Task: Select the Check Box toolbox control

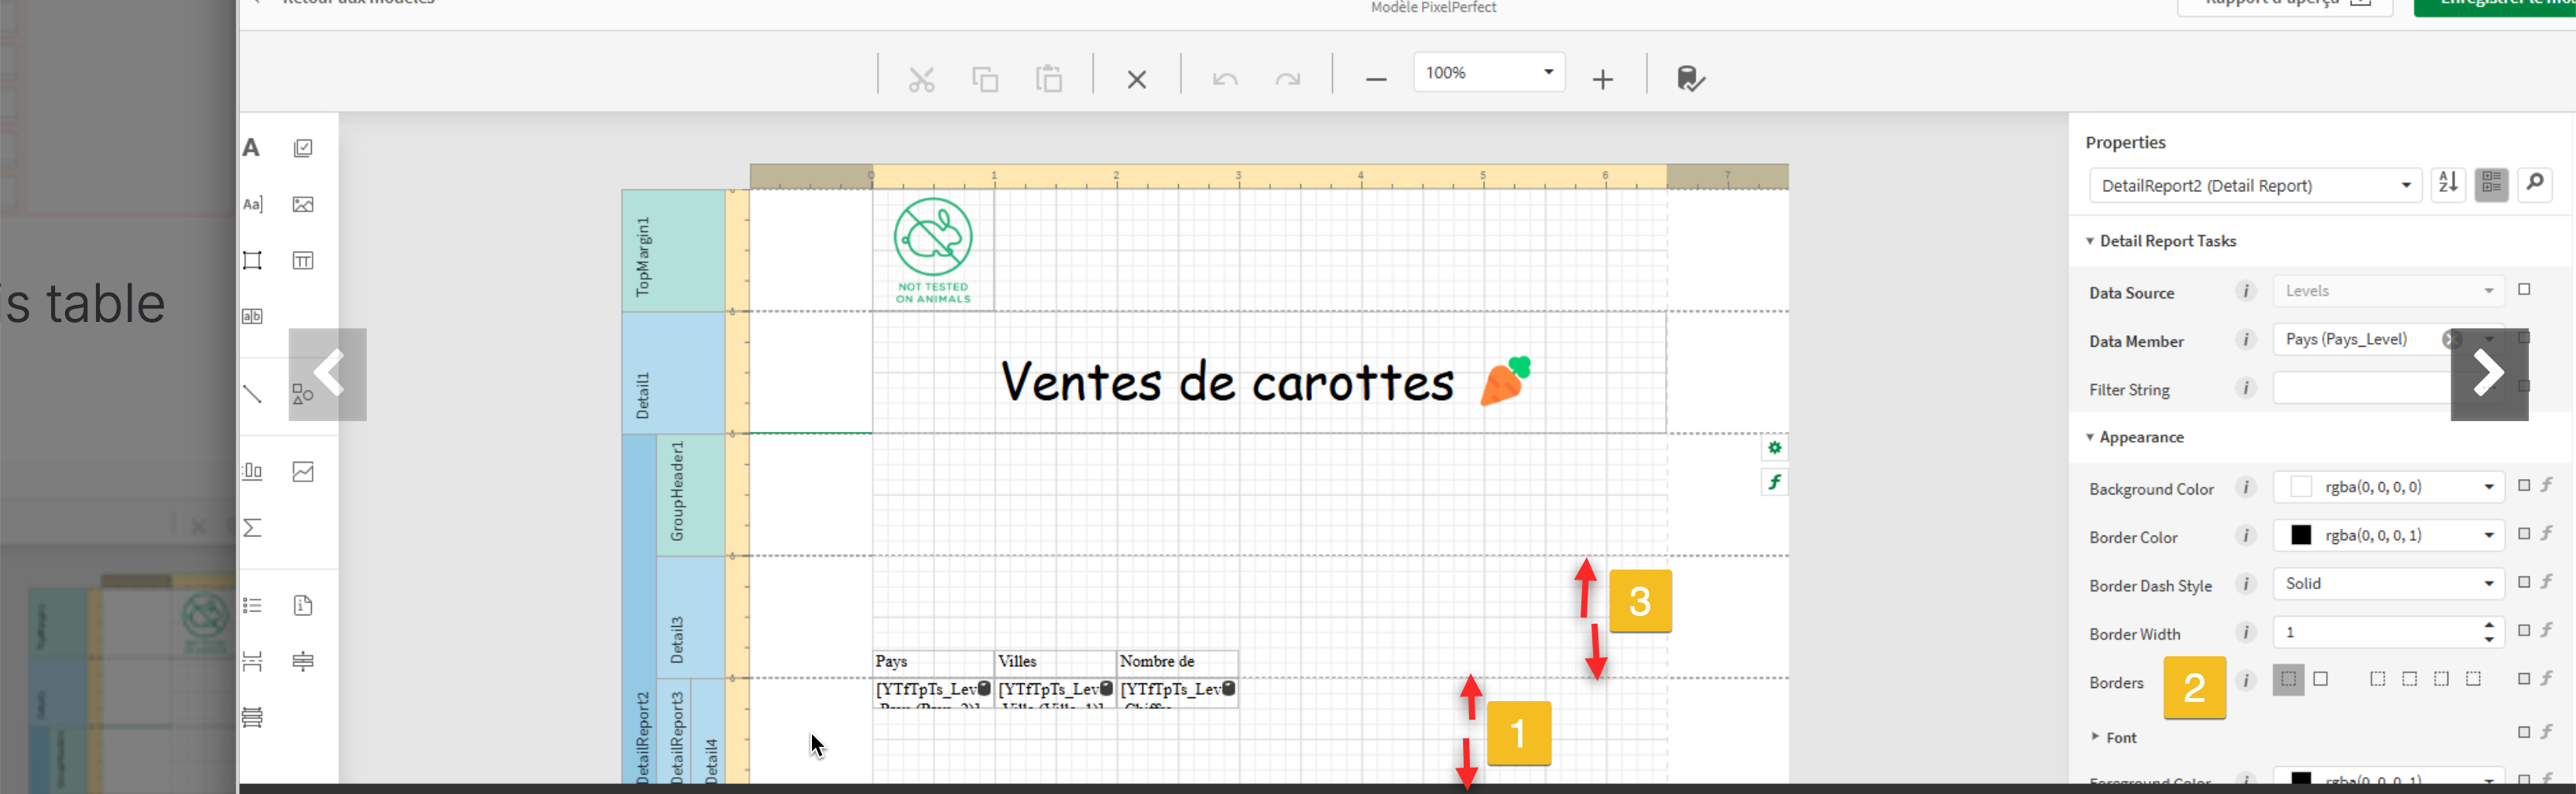Action: point(303,148)
